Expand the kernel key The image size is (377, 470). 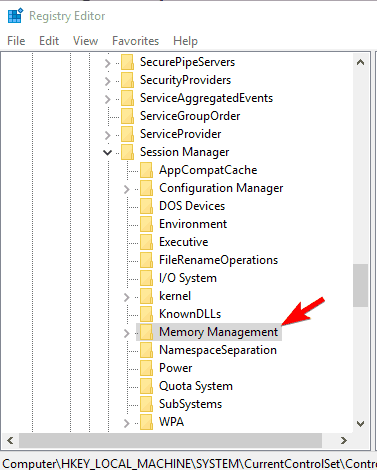[x=126, y=297]
